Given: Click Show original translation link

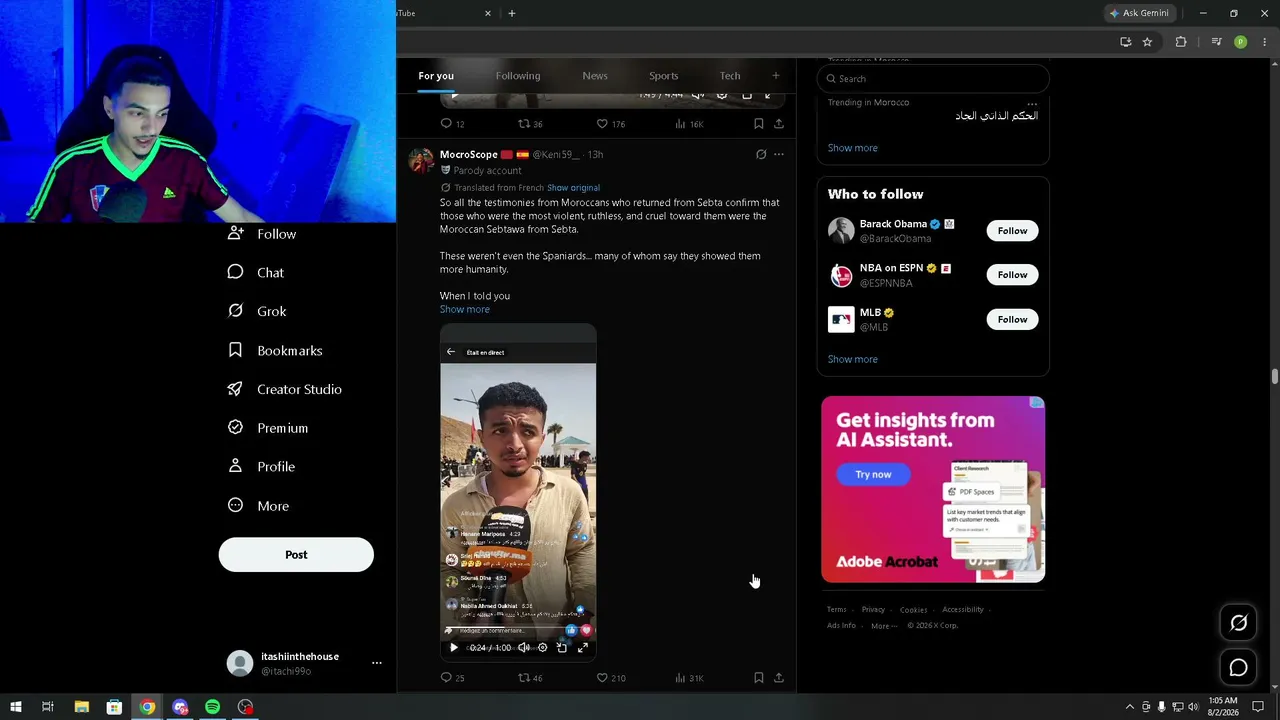Looking at the screenshot, I should pos(573,188).
